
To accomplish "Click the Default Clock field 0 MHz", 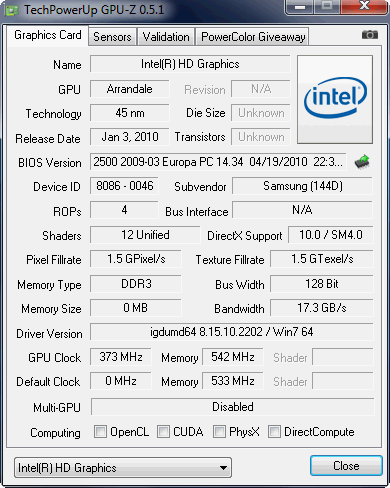I will click(x=121, y=381).
